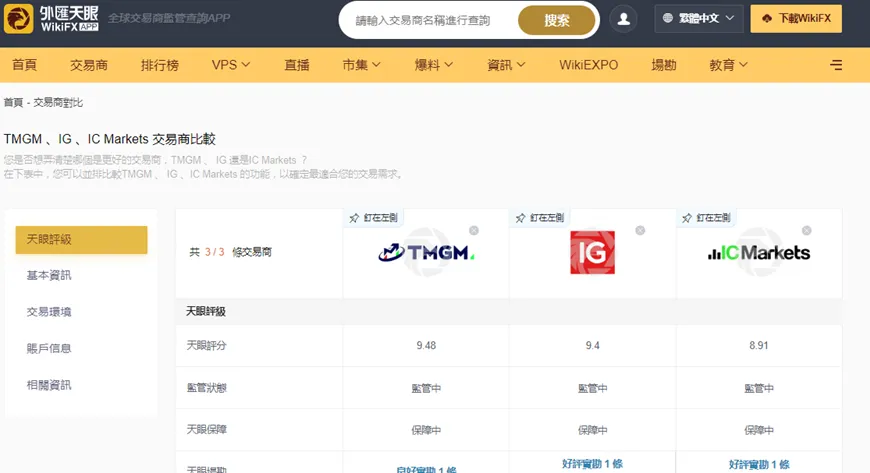Open IC Markets' 好評實勘 1 條 link
Viewport: 870px width, 473px height.
pyautogui.click(x=759, y=464)
